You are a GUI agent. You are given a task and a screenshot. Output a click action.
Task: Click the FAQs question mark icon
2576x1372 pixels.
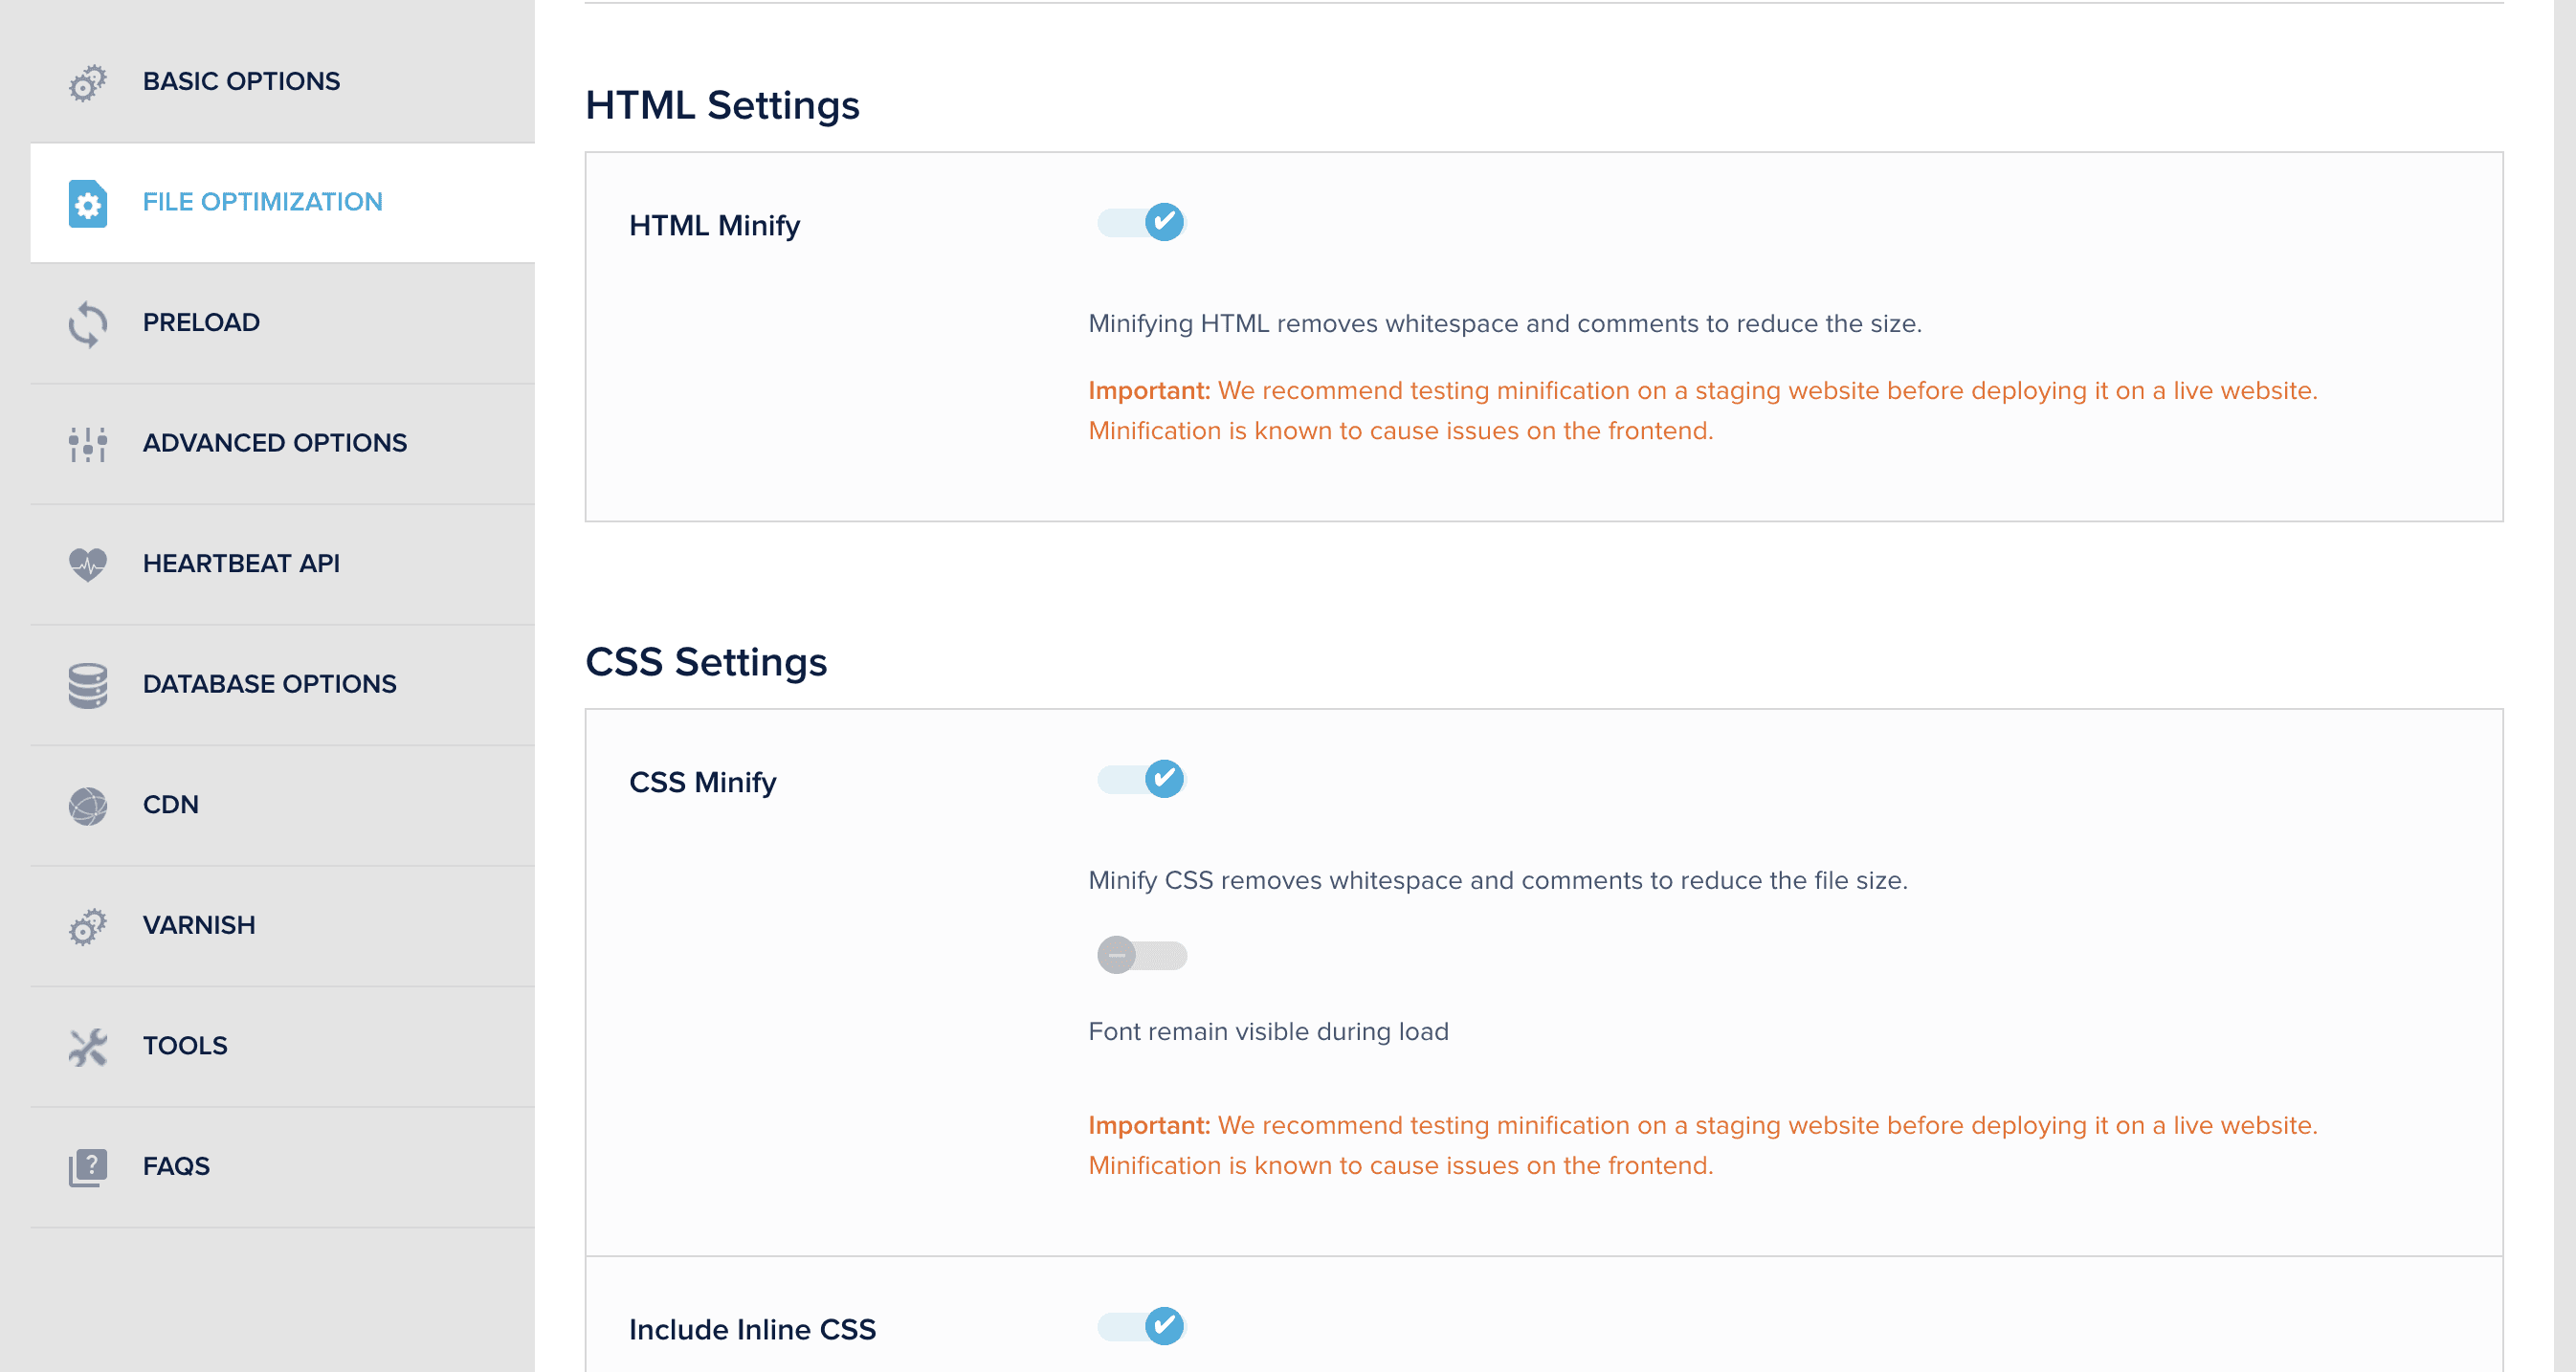[x=88, y=1167]
